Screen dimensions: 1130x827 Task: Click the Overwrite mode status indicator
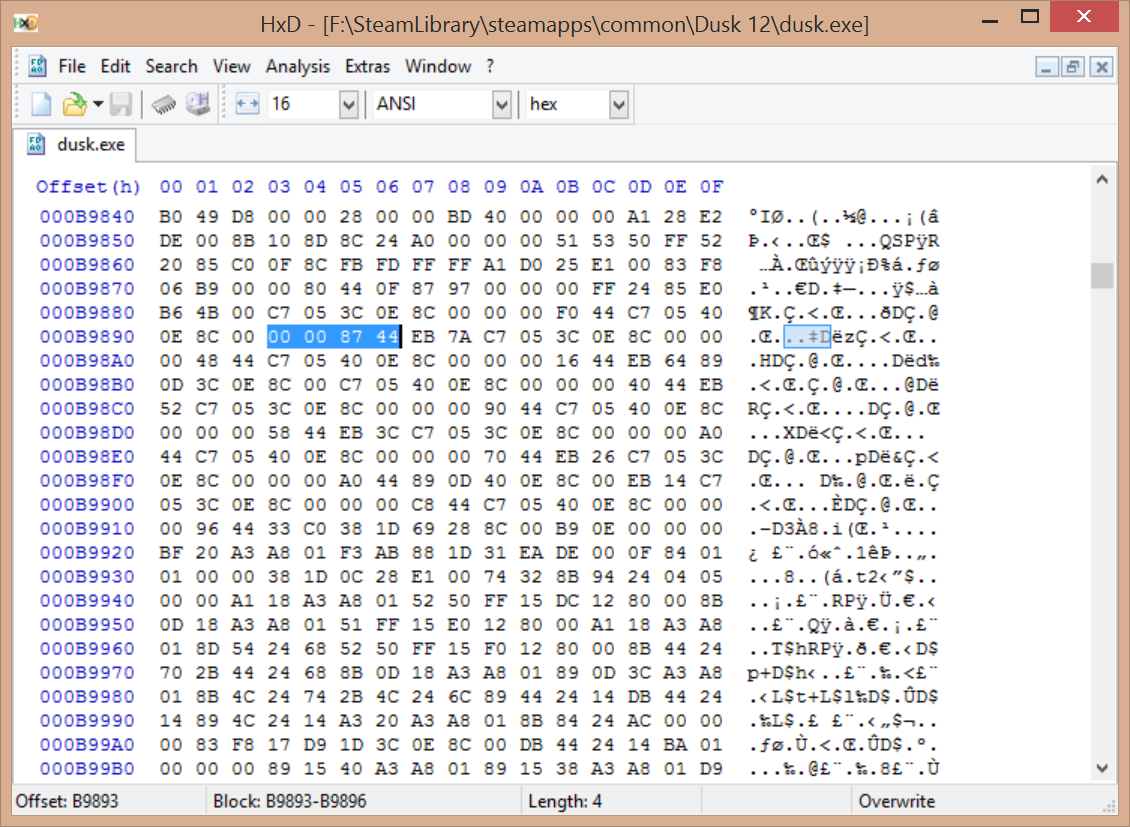click(896, 801)
